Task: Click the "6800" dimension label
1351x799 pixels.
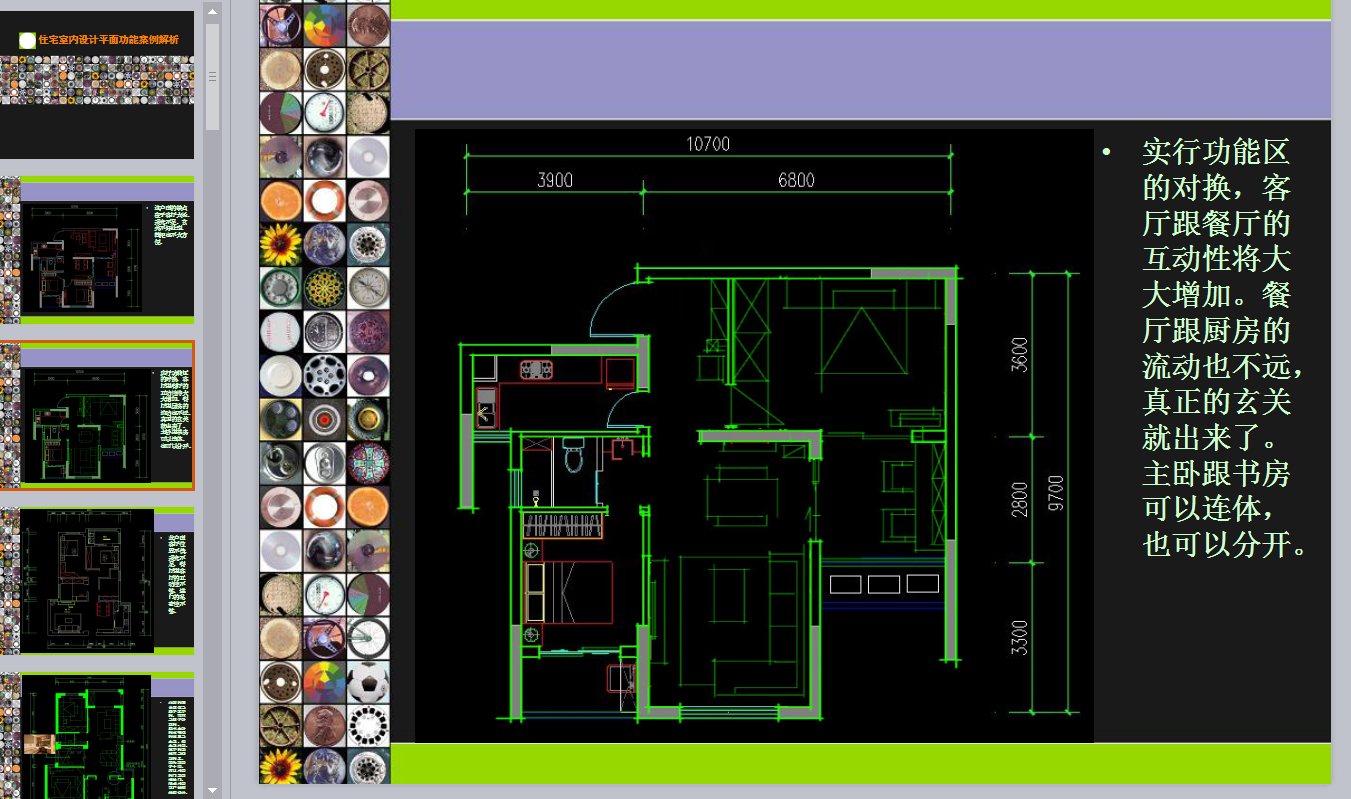Action: pyautogui.click(x=796, y=180)
